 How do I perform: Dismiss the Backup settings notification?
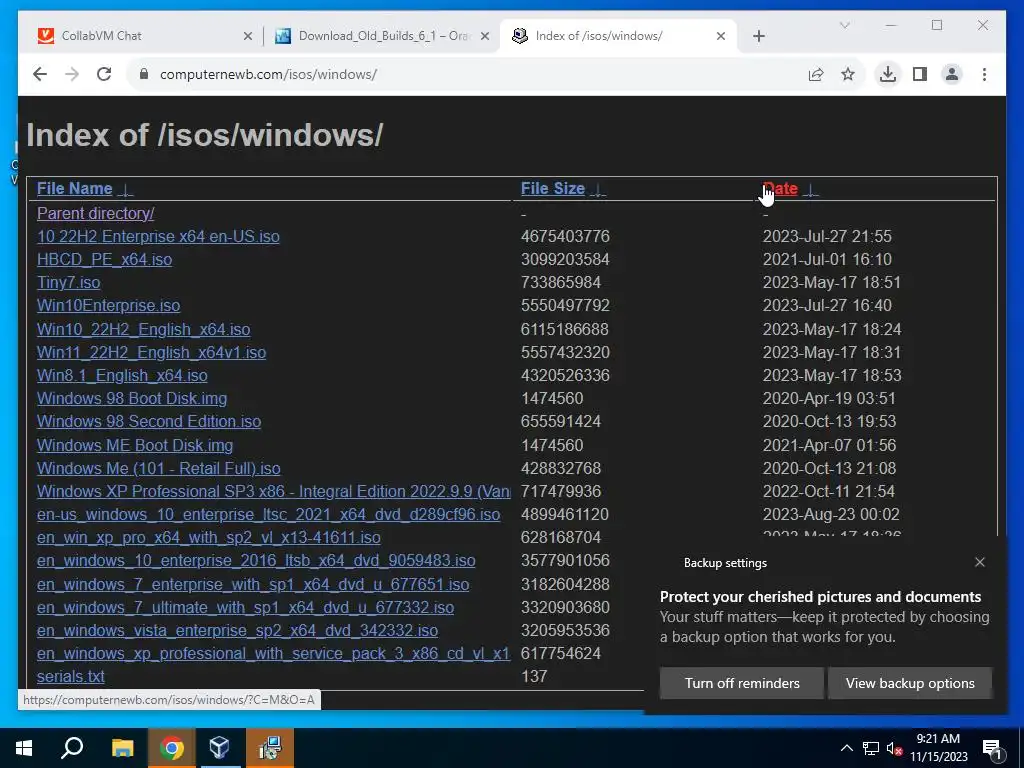[980, 562]
